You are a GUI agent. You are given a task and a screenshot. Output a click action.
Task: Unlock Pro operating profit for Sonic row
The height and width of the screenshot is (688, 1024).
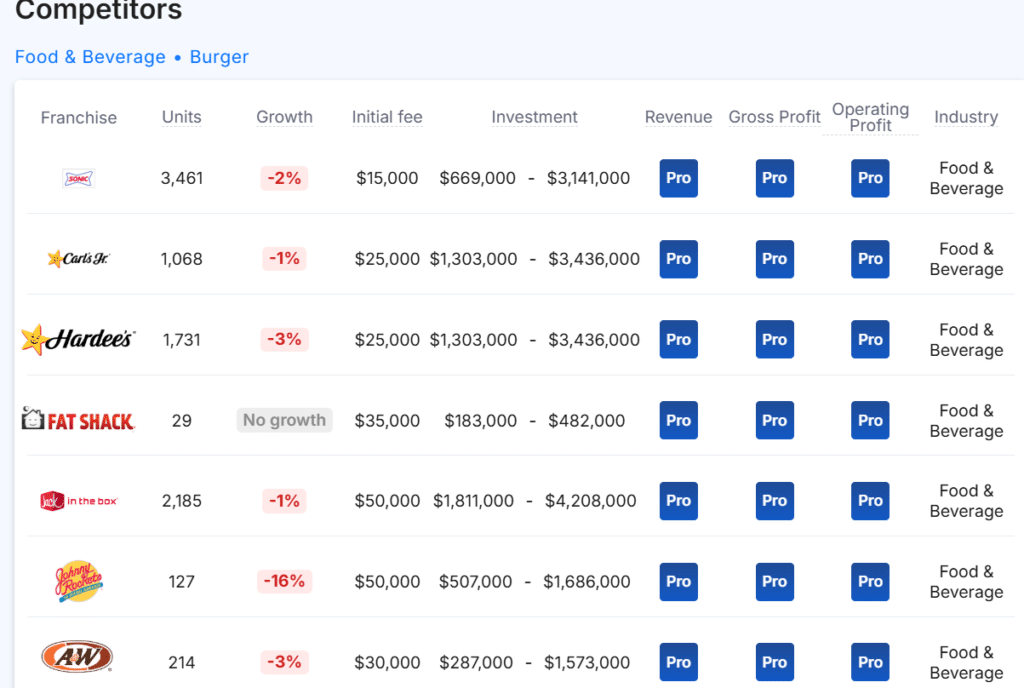coord(870,178)
